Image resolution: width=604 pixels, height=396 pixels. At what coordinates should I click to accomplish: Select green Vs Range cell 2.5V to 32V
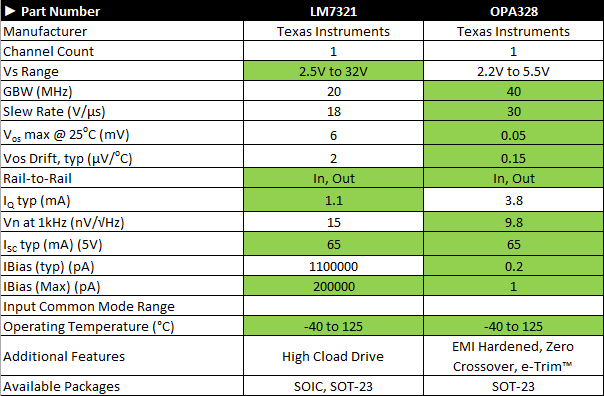click(334, 71)
